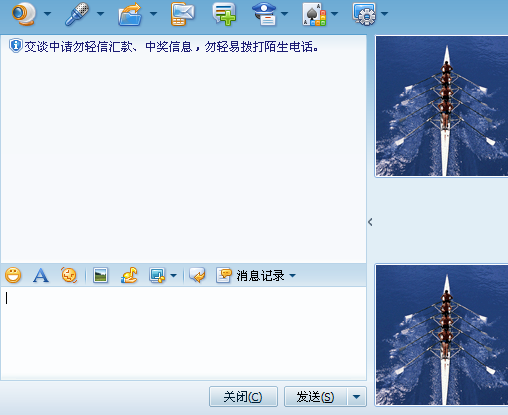Viewport: 508px width, 415px height.
Task: Open the report police-hat icon
Action: 265,14
